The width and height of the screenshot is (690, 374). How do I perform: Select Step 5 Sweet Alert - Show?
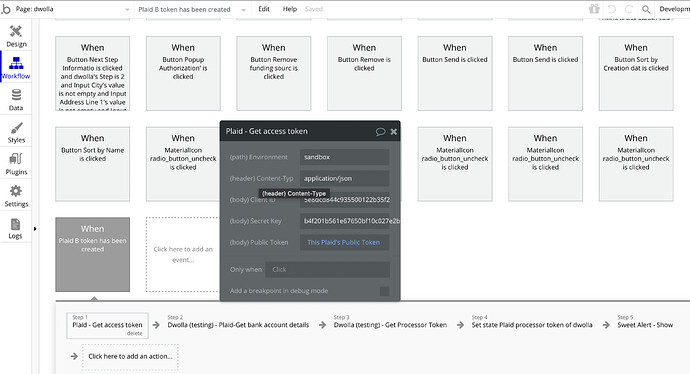[645, 325]
